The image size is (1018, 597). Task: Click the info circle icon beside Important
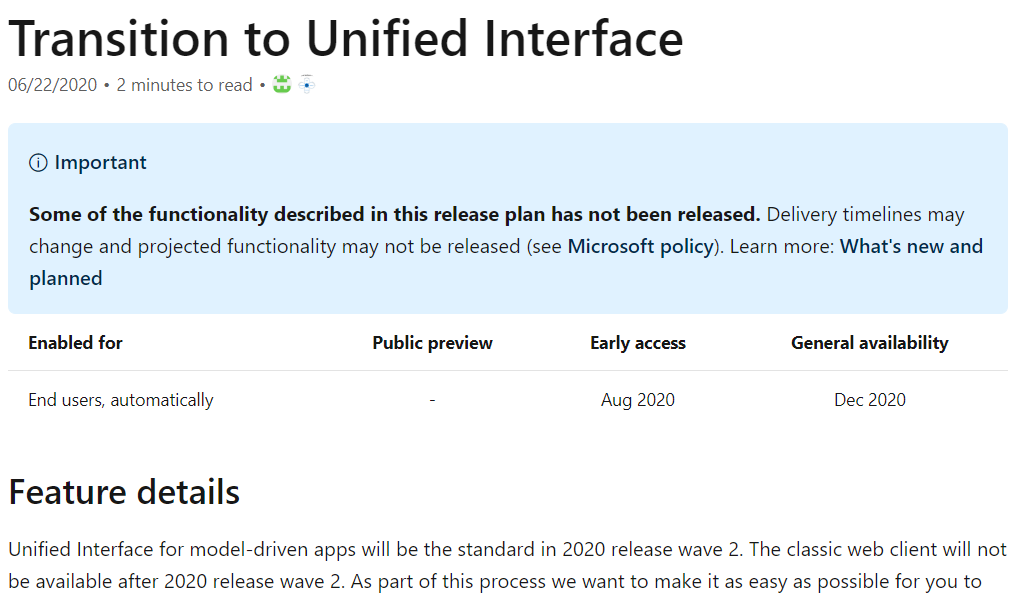tap(38, 163)
